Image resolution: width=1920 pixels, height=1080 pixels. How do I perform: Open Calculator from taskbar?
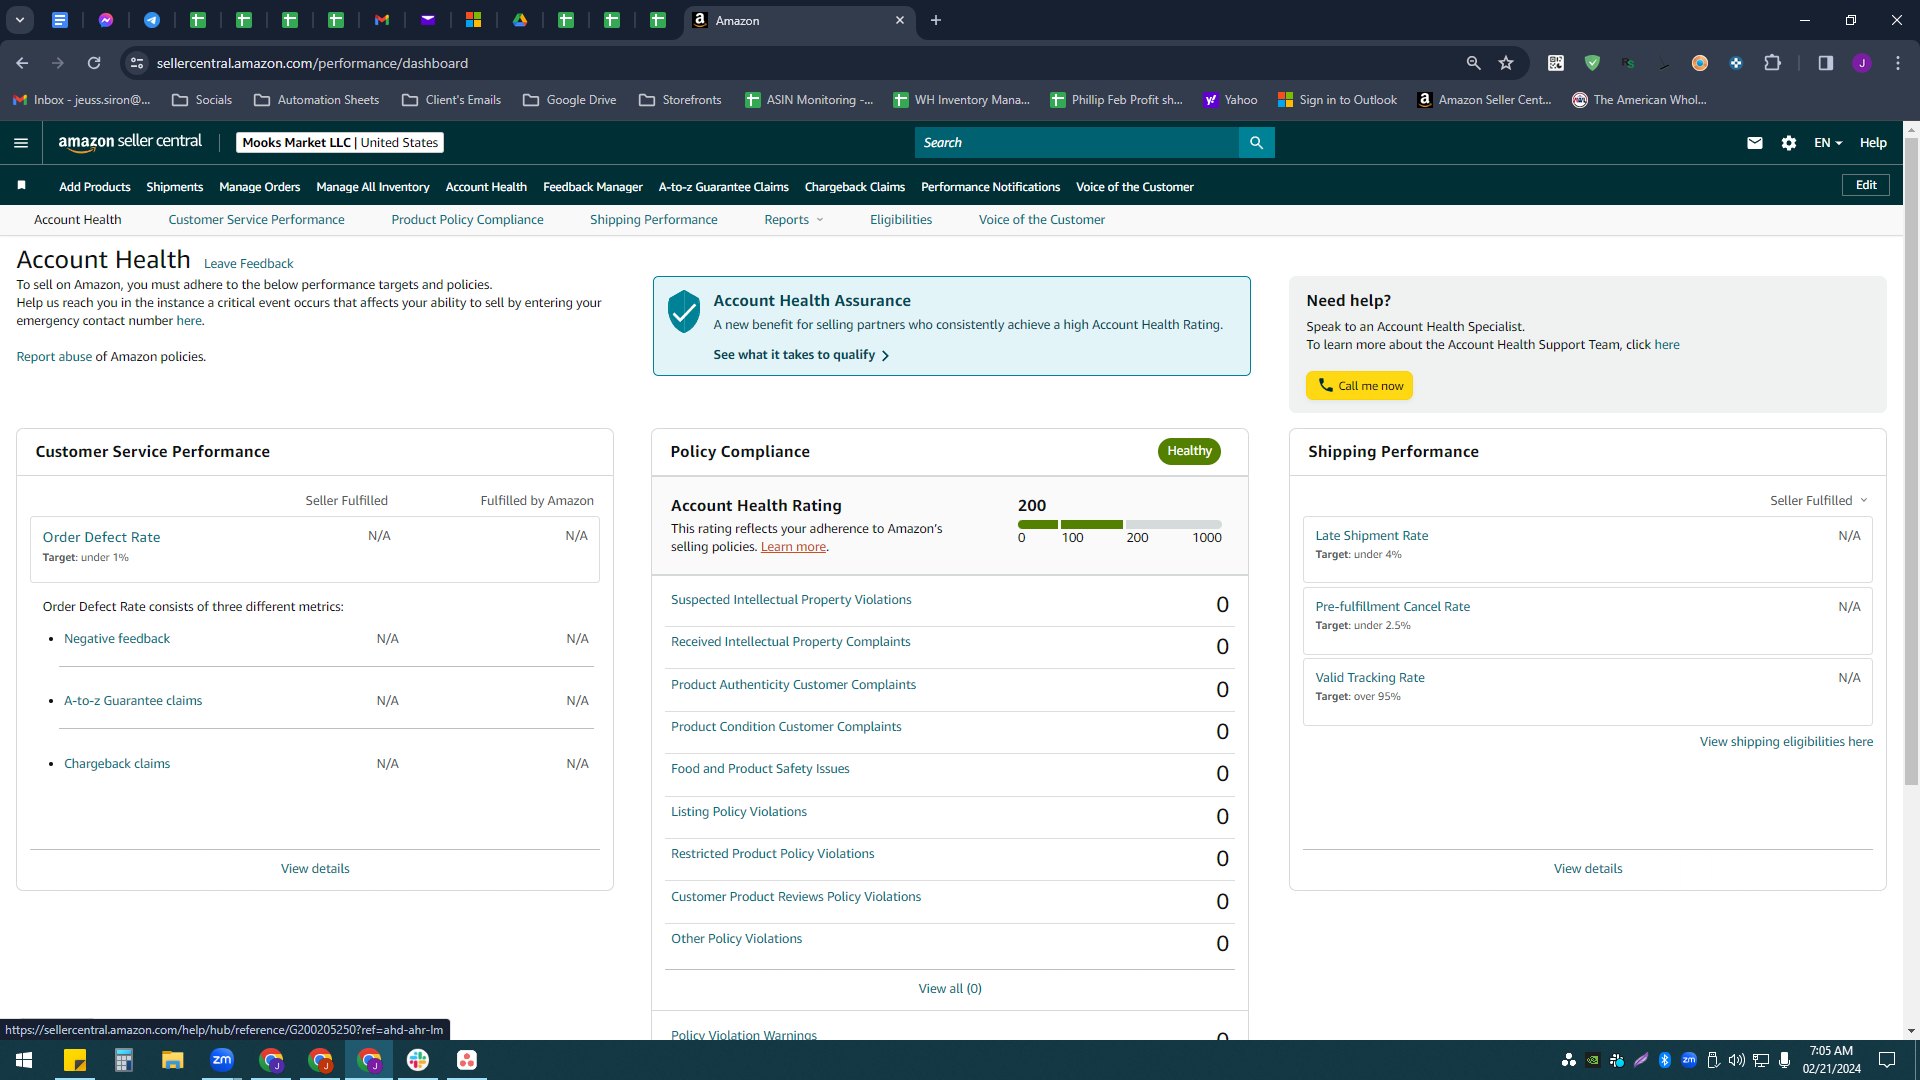pyautogui.click(x=124, y=1060)
